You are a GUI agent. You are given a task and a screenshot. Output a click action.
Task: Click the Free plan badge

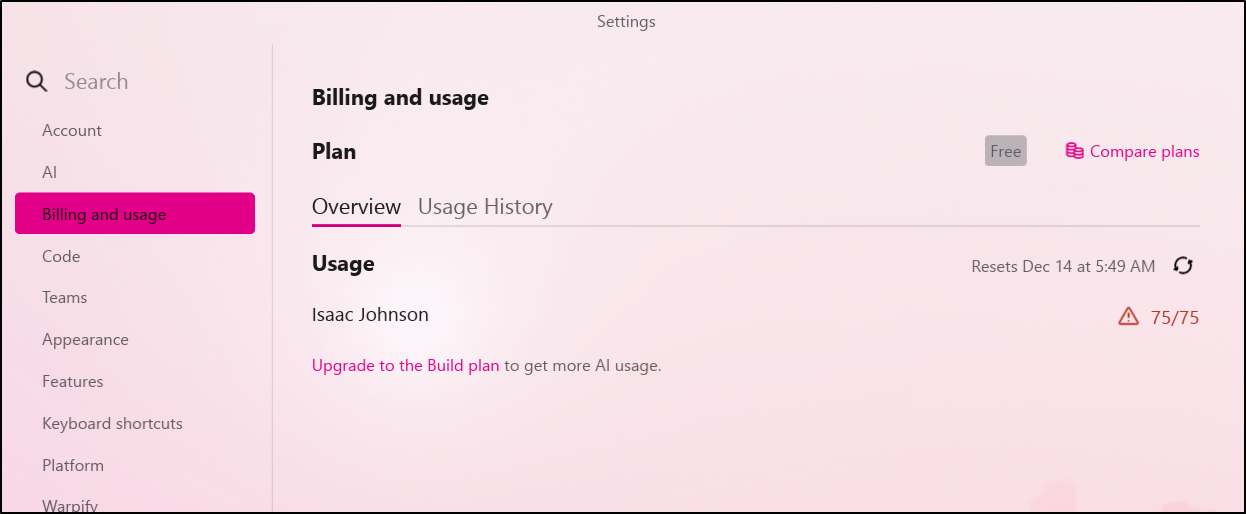click(x=1005, y=151)
